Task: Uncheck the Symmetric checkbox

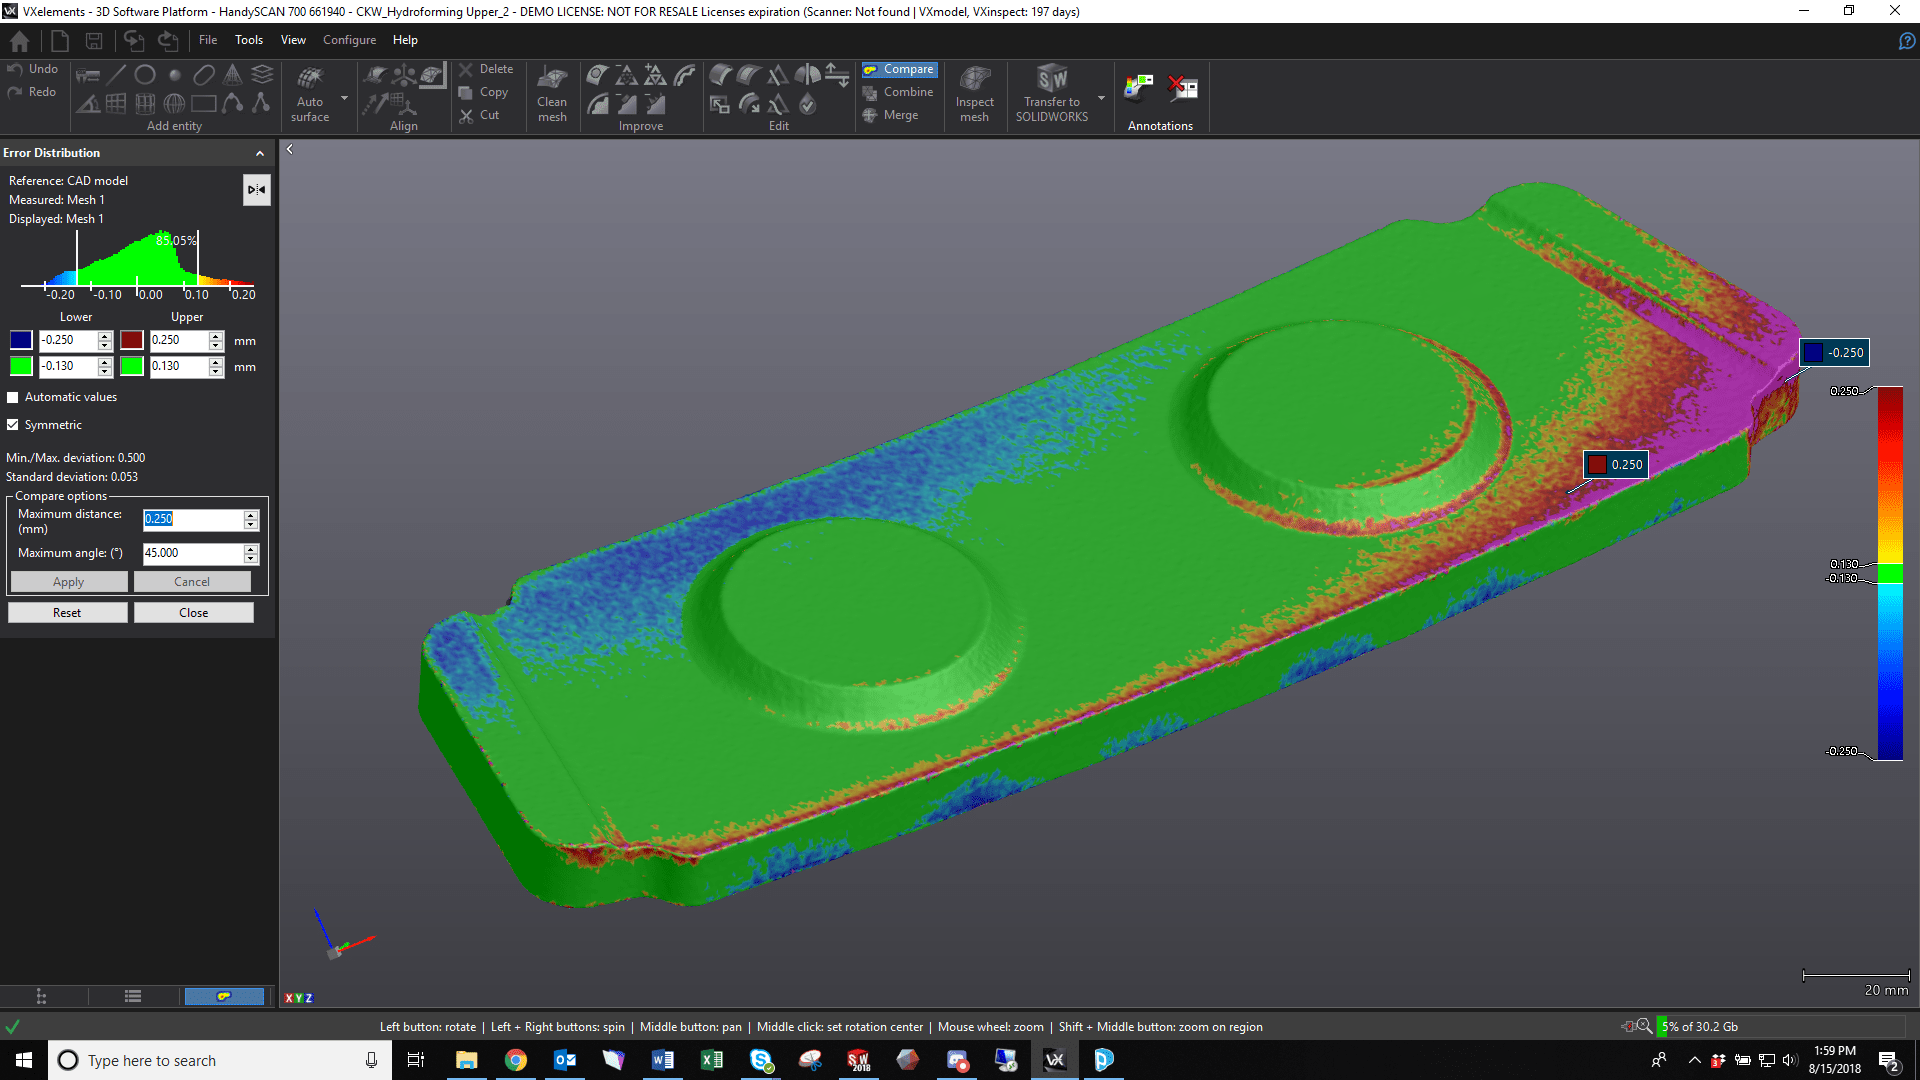Action: [13, 425]
